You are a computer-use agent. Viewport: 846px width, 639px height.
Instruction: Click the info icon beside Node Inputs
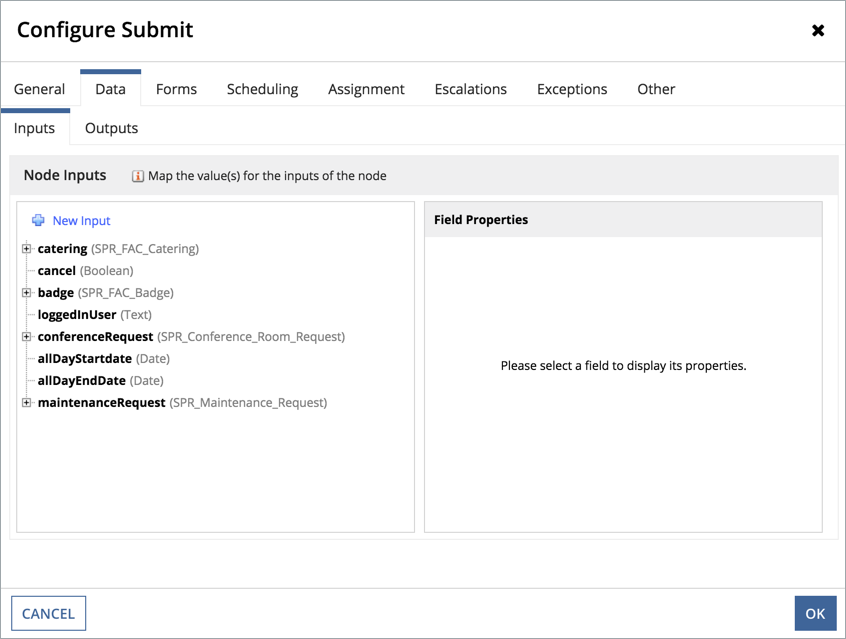[x=138, y=176]
